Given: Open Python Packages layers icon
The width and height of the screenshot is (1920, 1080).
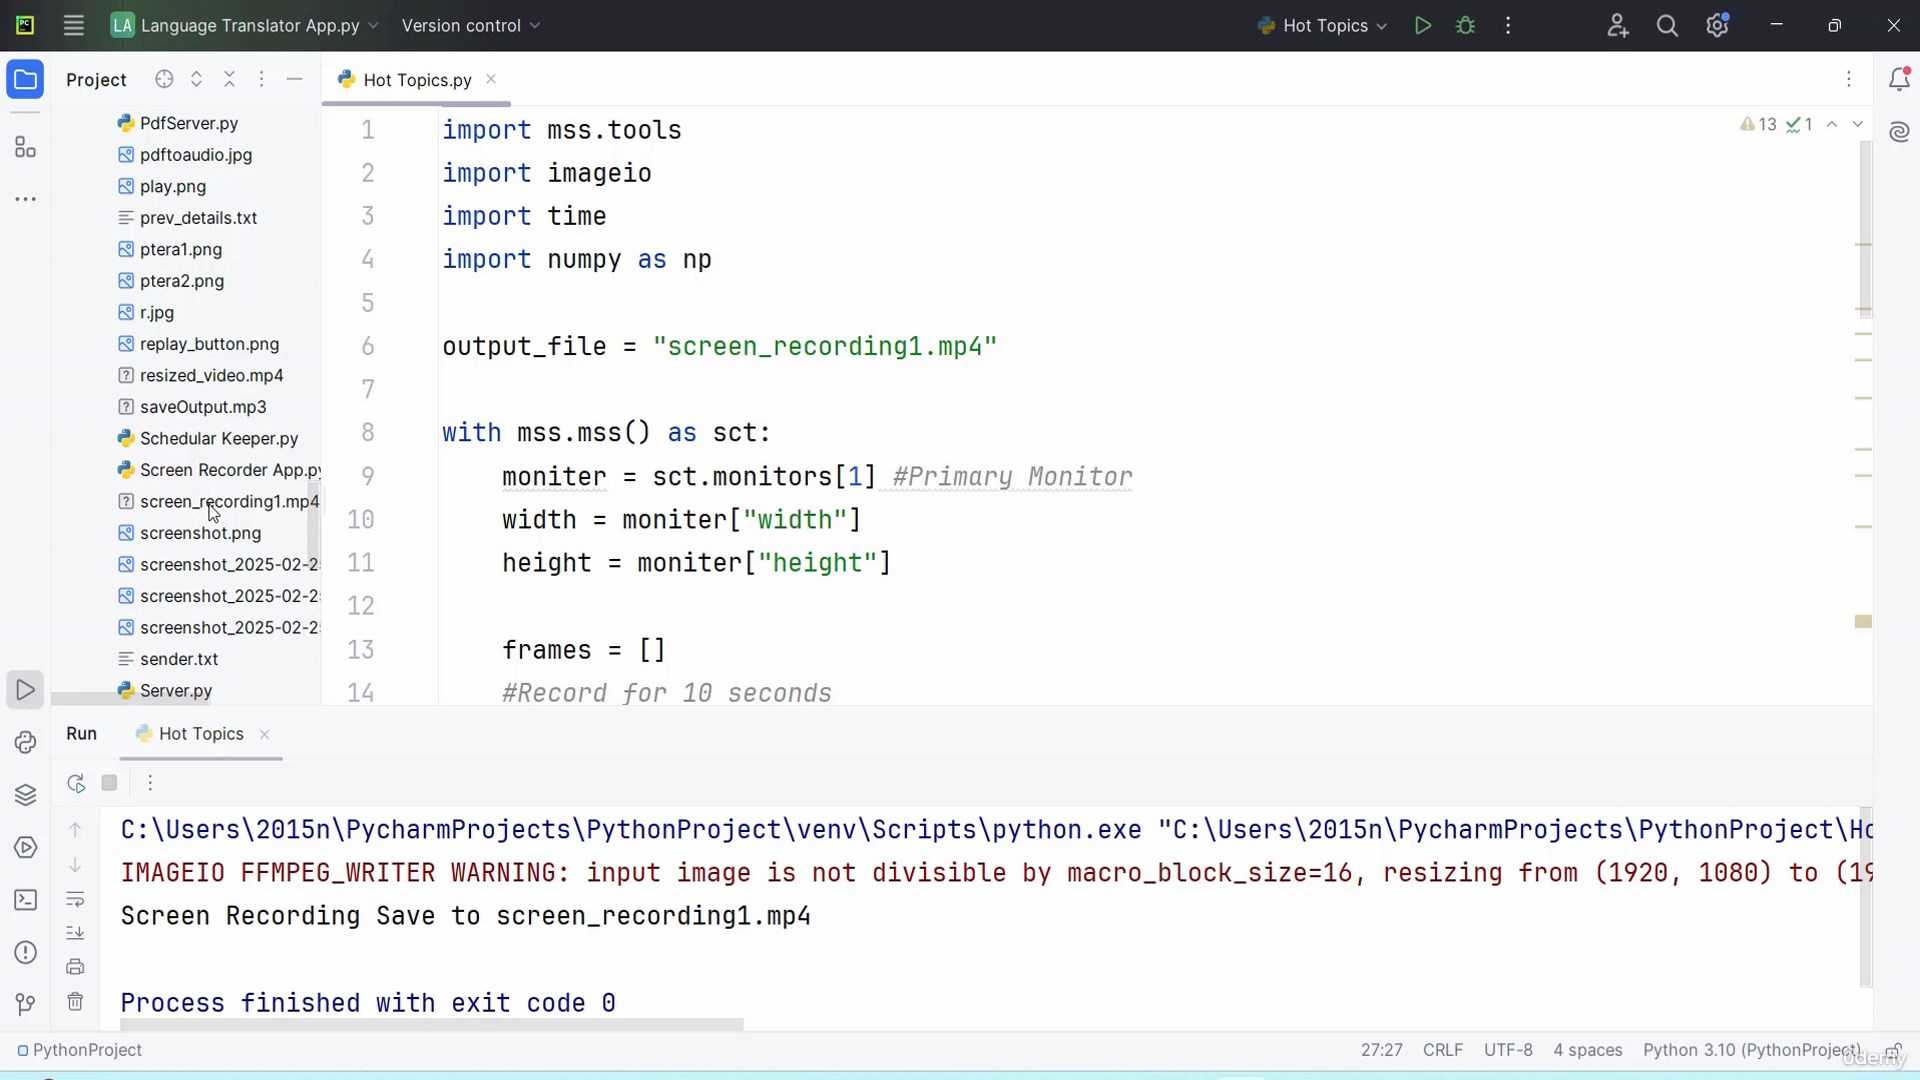Looking at the screenshot, I should [x=25, y=795].
